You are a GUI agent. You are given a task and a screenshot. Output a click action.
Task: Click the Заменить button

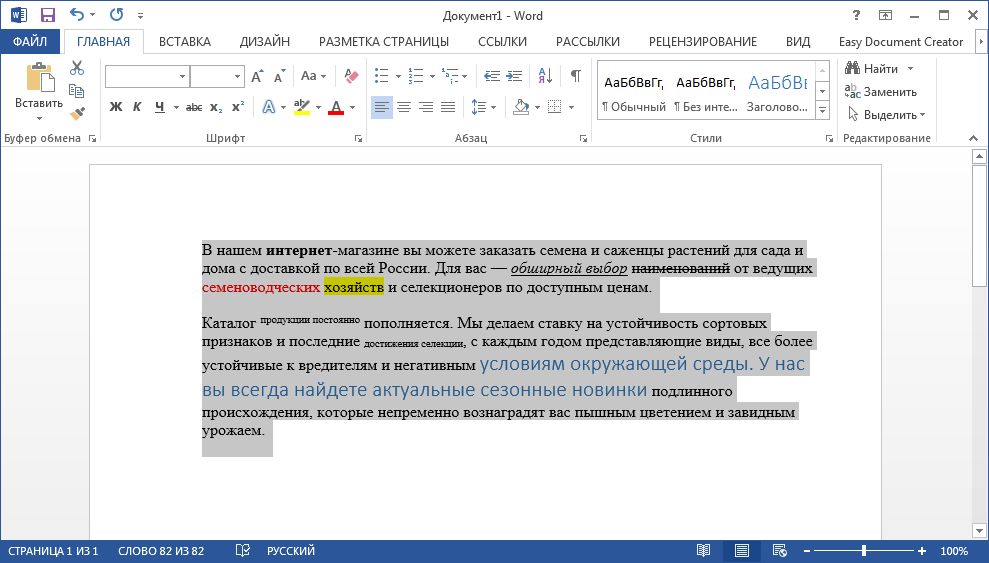(880, 92)
